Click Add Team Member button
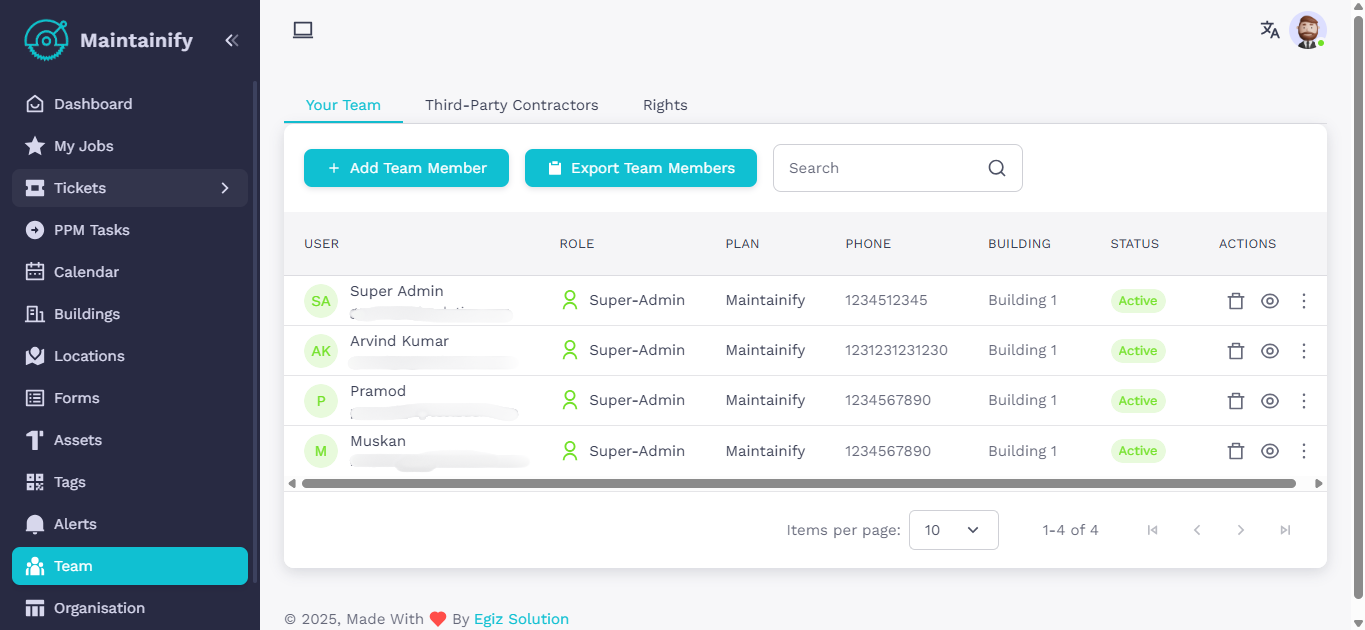The height and width of the screenshot is (630, 1365). click(406, 168)
